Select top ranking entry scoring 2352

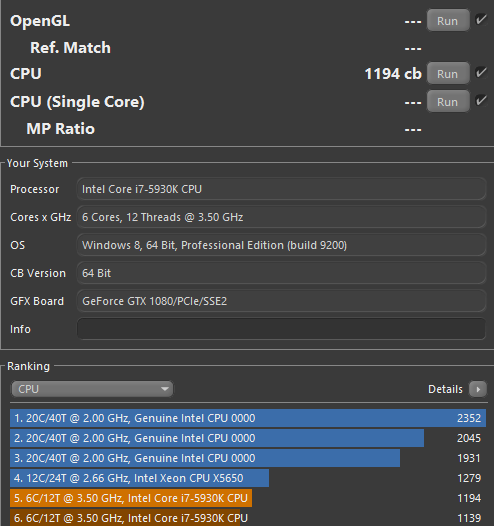[248, 418]
